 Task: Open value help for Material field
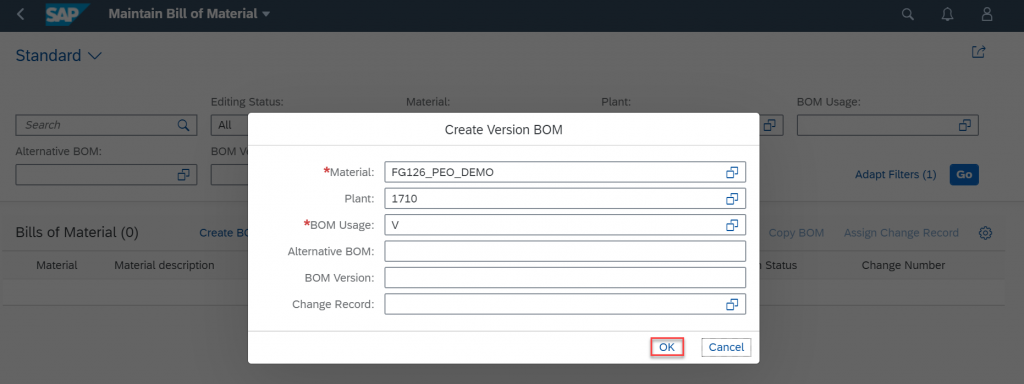point(731,172)
